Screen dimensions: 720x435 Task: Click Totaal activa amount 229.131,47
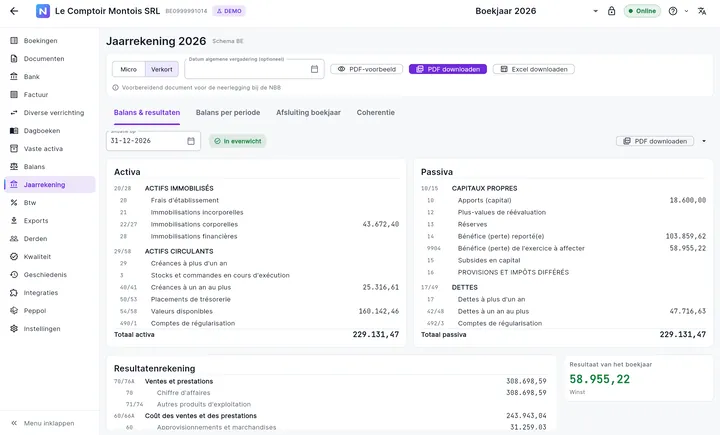376,334
